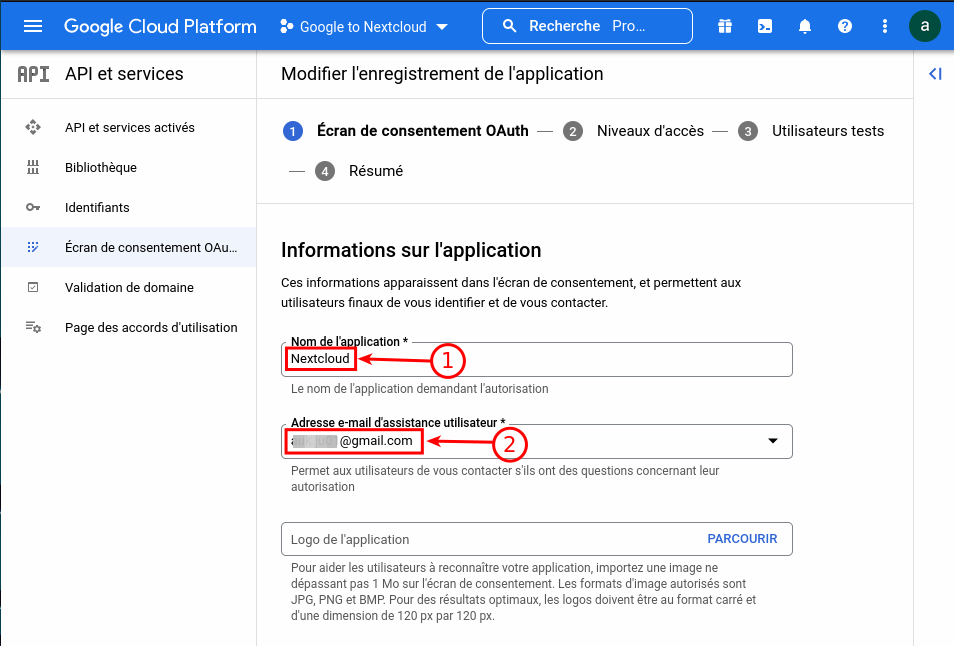The width and height of the screenshot is (954, 646).
Task: Open the hamburger navigation menu
Action: 33,26
